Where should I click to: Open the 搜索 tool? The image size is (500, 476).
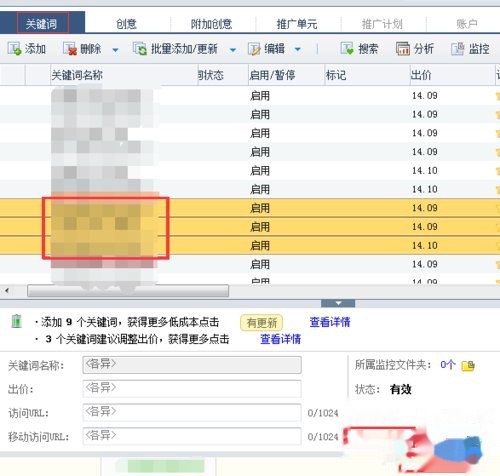[x=359, y=49]
